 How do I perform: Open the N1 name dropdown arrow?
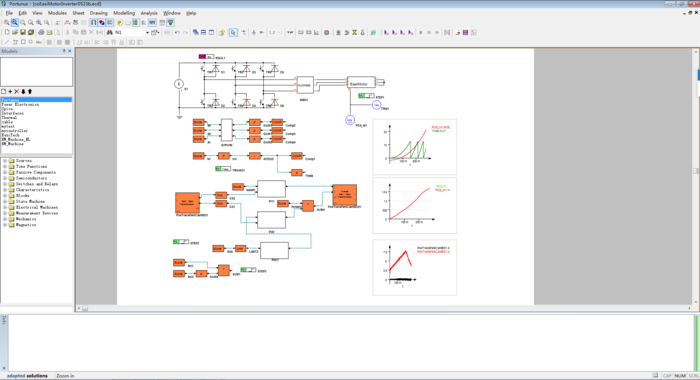(x=147, y=33)
